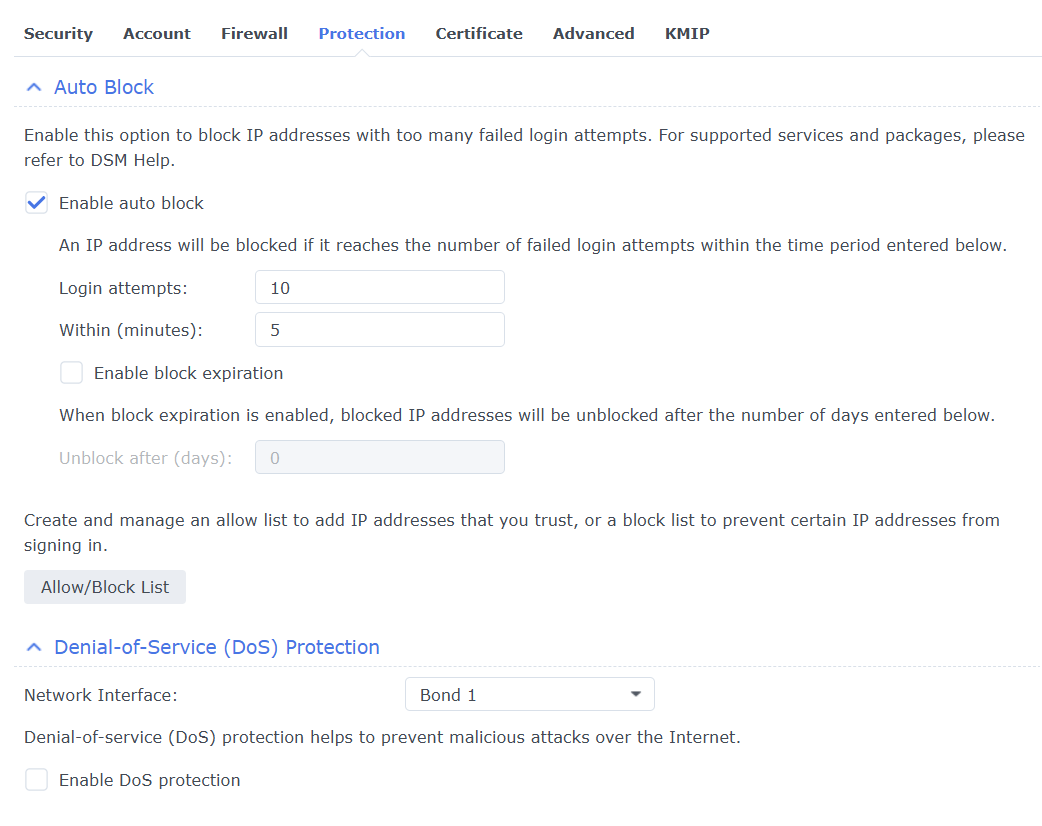Switch to the Security tab
Screen dimensions: 1042x826
click(58, 34)
